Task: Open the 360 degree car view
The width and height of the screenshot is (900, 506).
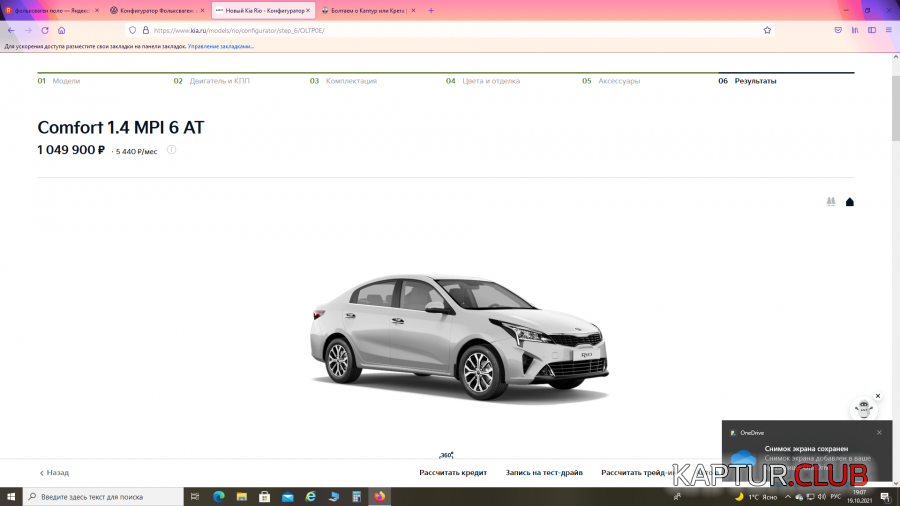Action: 446,455
